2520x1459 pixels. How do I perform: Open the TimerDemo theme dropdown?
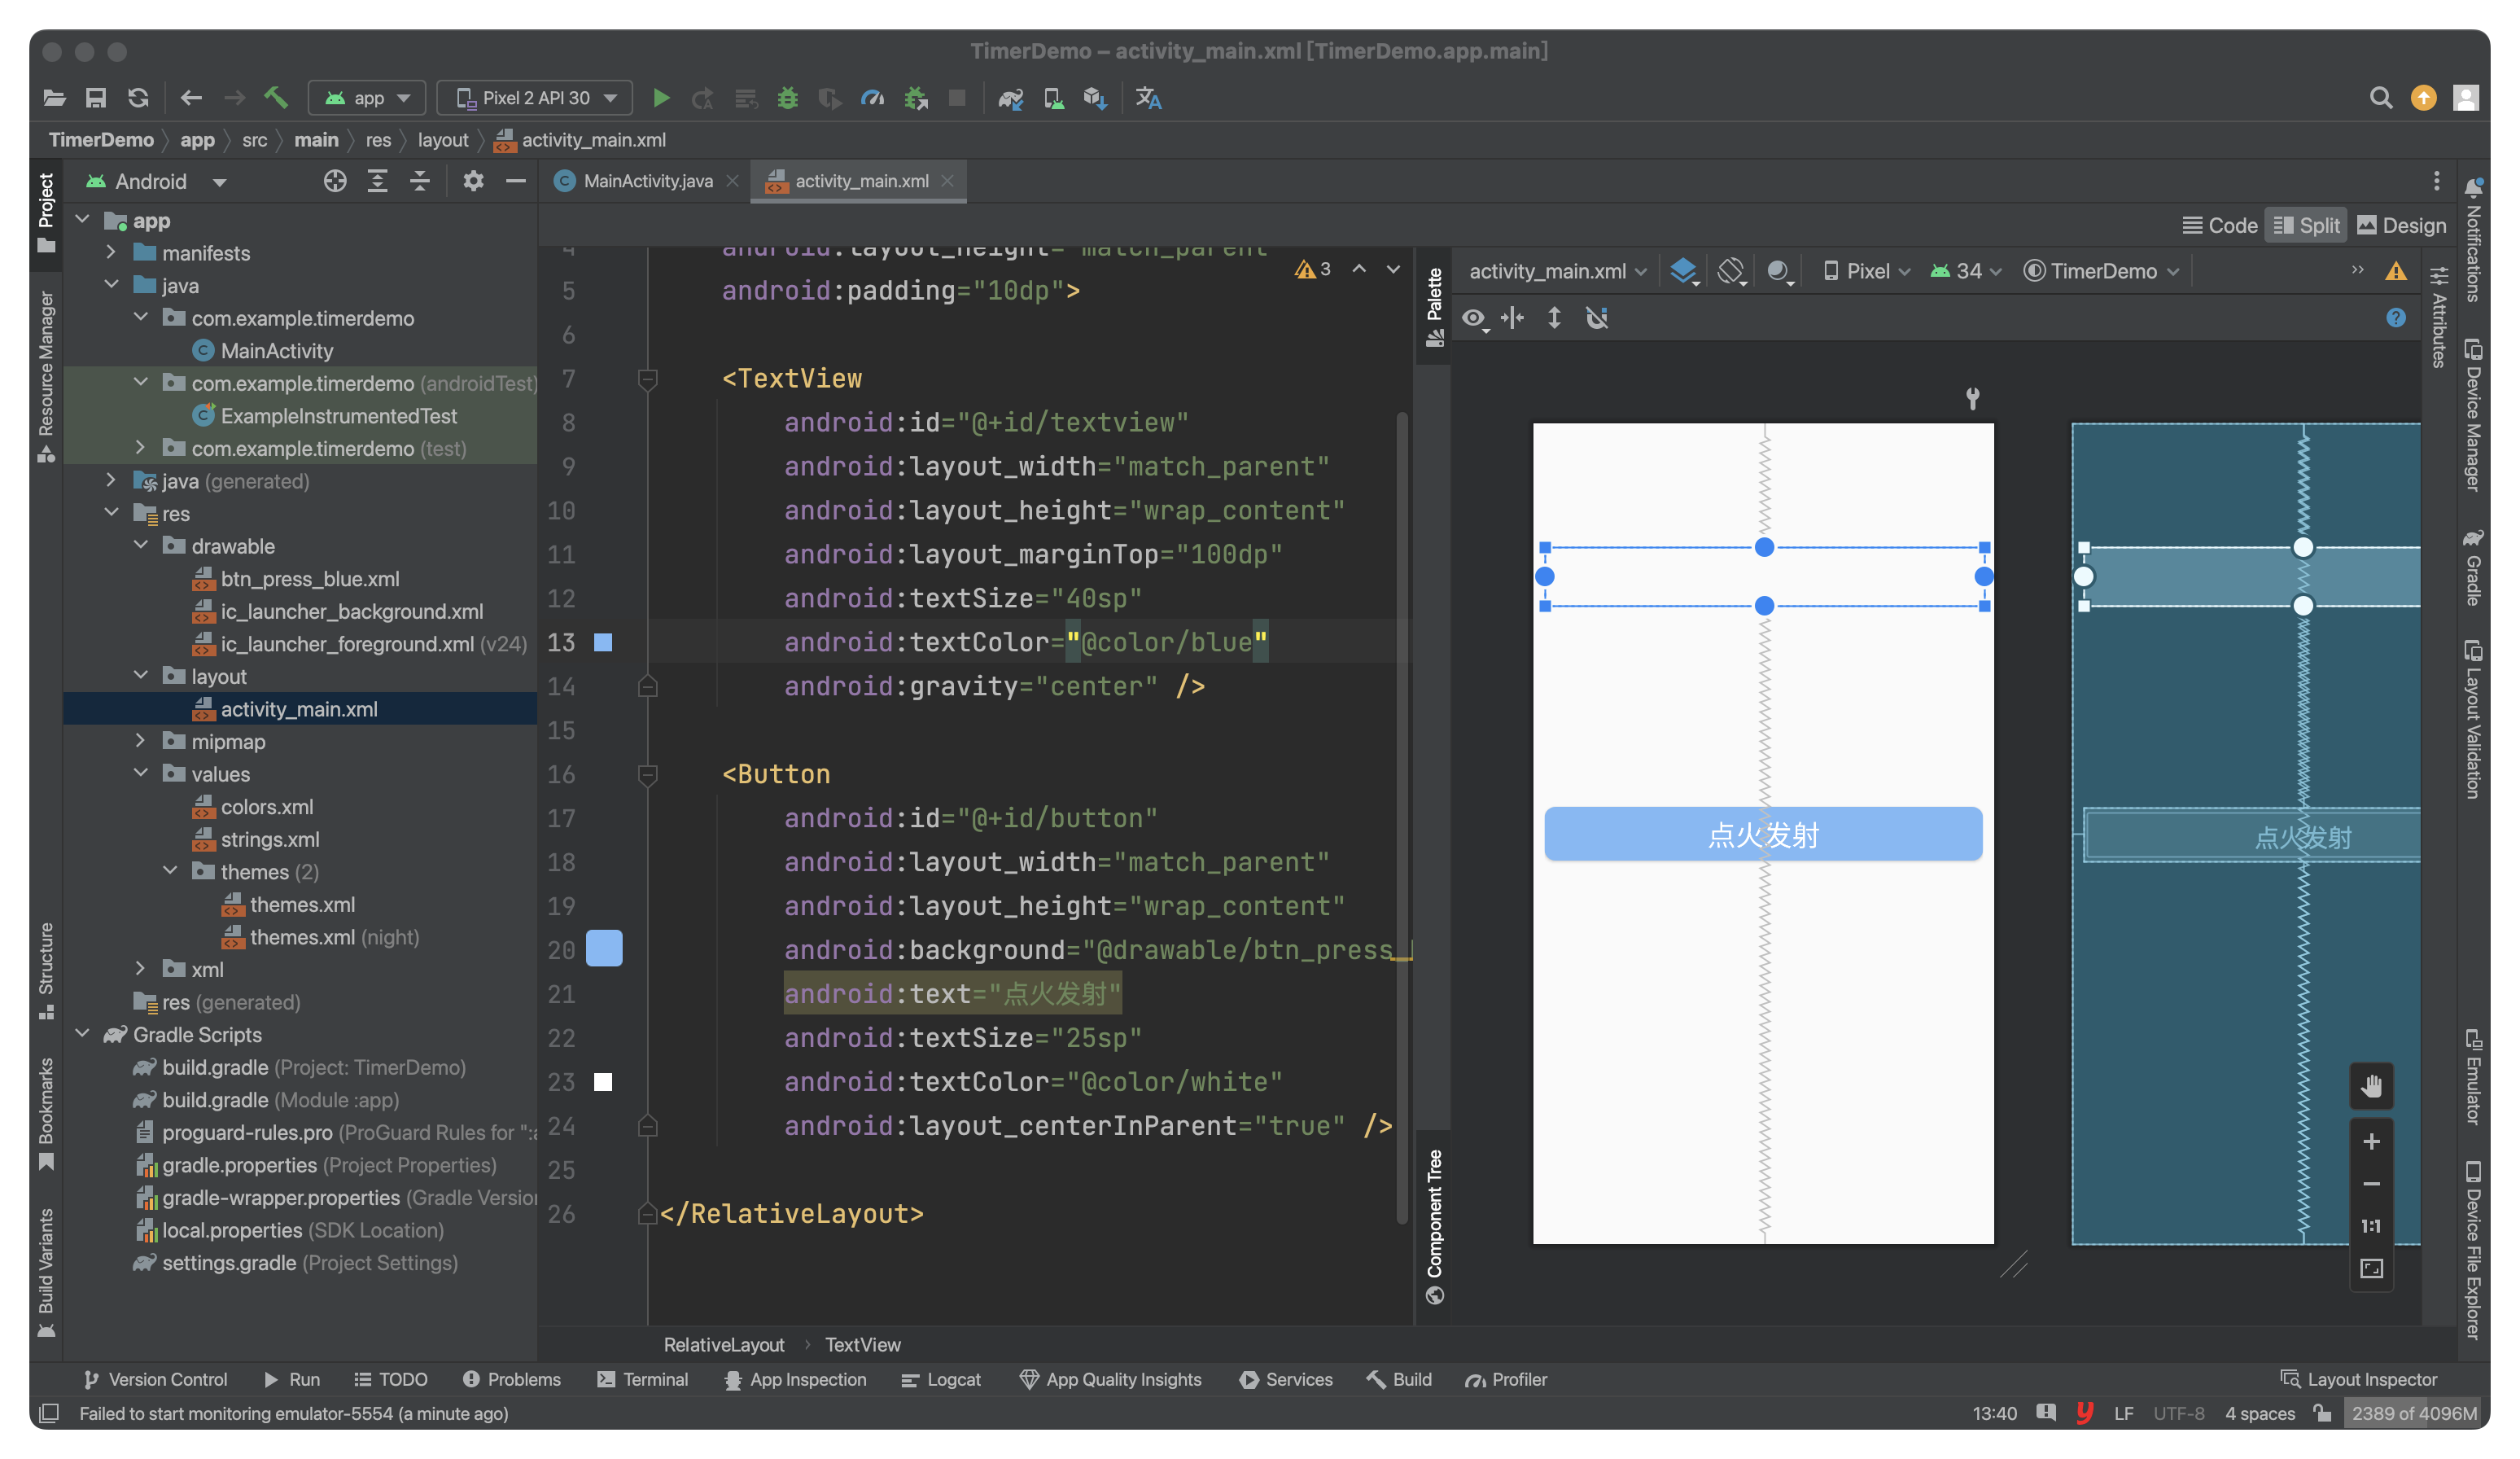coord(2101,271)
